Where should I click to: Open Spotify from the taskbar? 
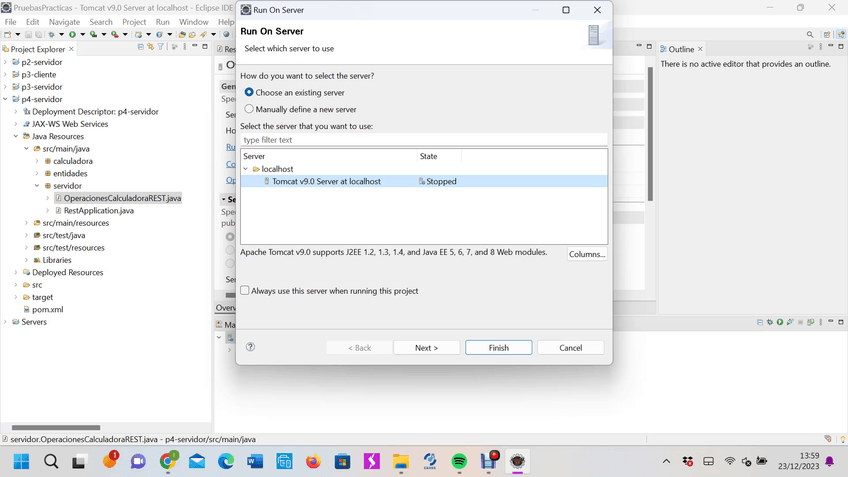[x=459, y=461]
